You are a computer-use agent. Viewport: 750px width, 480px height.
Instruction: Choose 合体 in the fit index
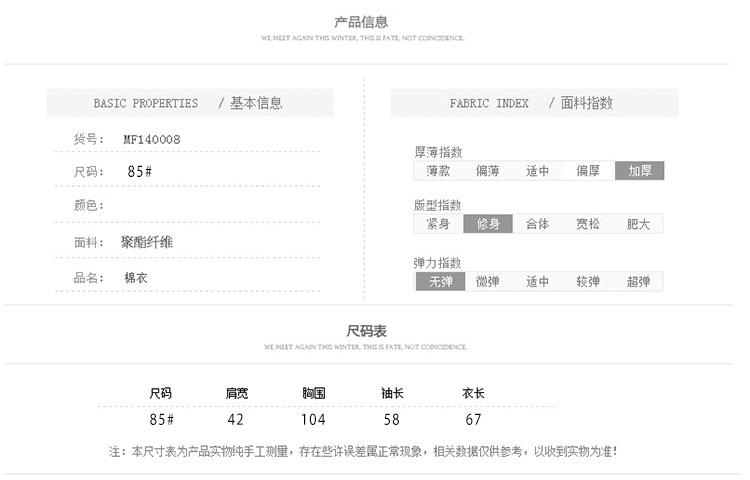point(538,224)
